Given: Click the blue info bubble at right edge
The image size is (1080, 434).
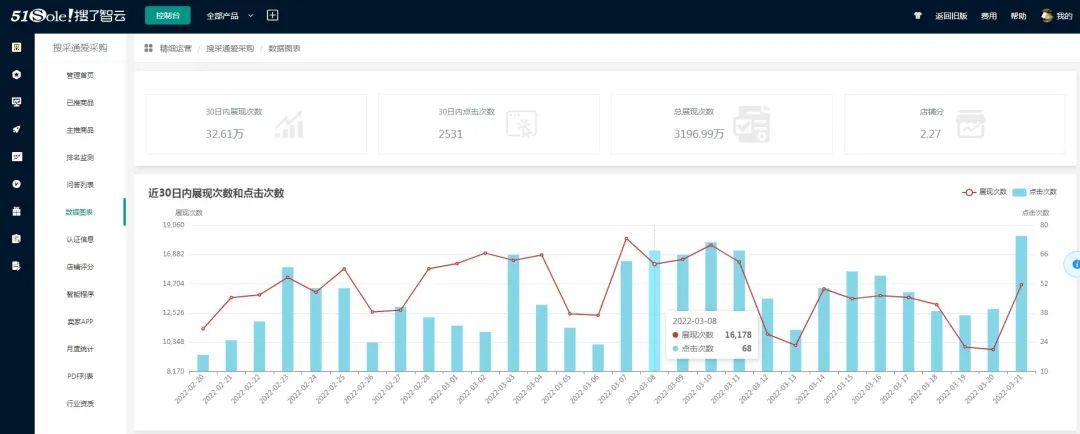Looking at the screenshot, I should [x=1076, y=265].
